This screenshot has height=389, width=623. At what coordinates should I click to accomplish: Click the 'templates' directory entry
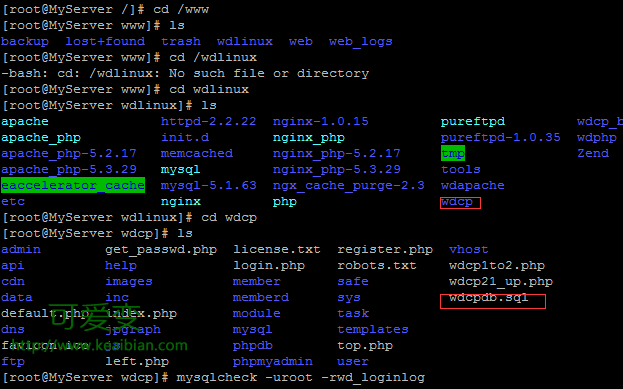[x=373, y=330]
